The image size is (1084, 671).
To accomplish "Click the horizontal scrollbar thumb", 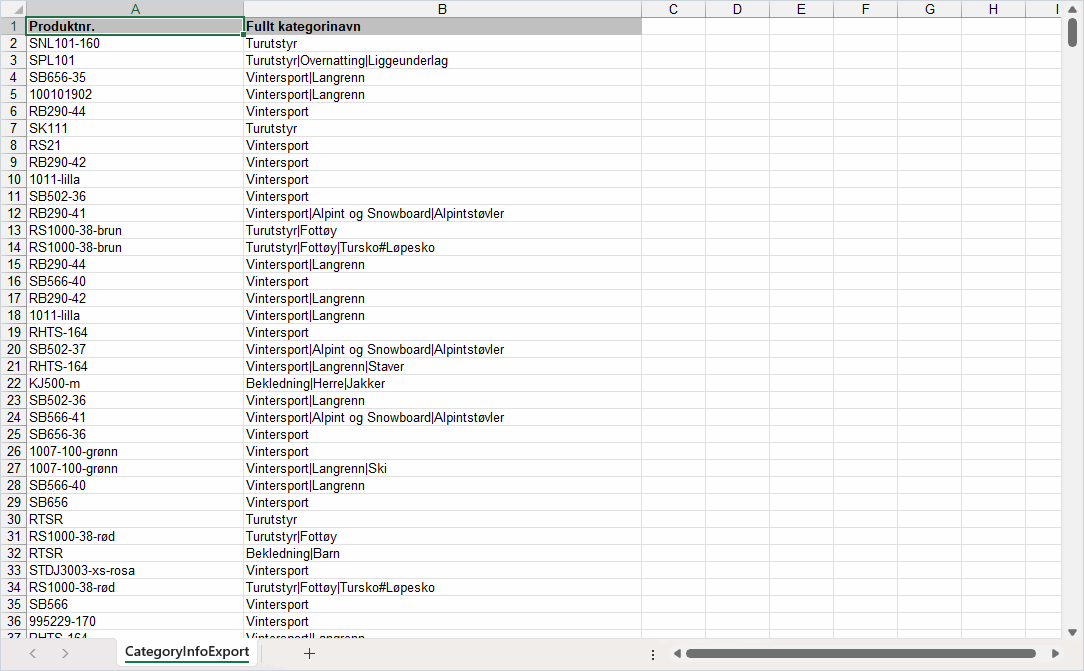I will (860, 654).
